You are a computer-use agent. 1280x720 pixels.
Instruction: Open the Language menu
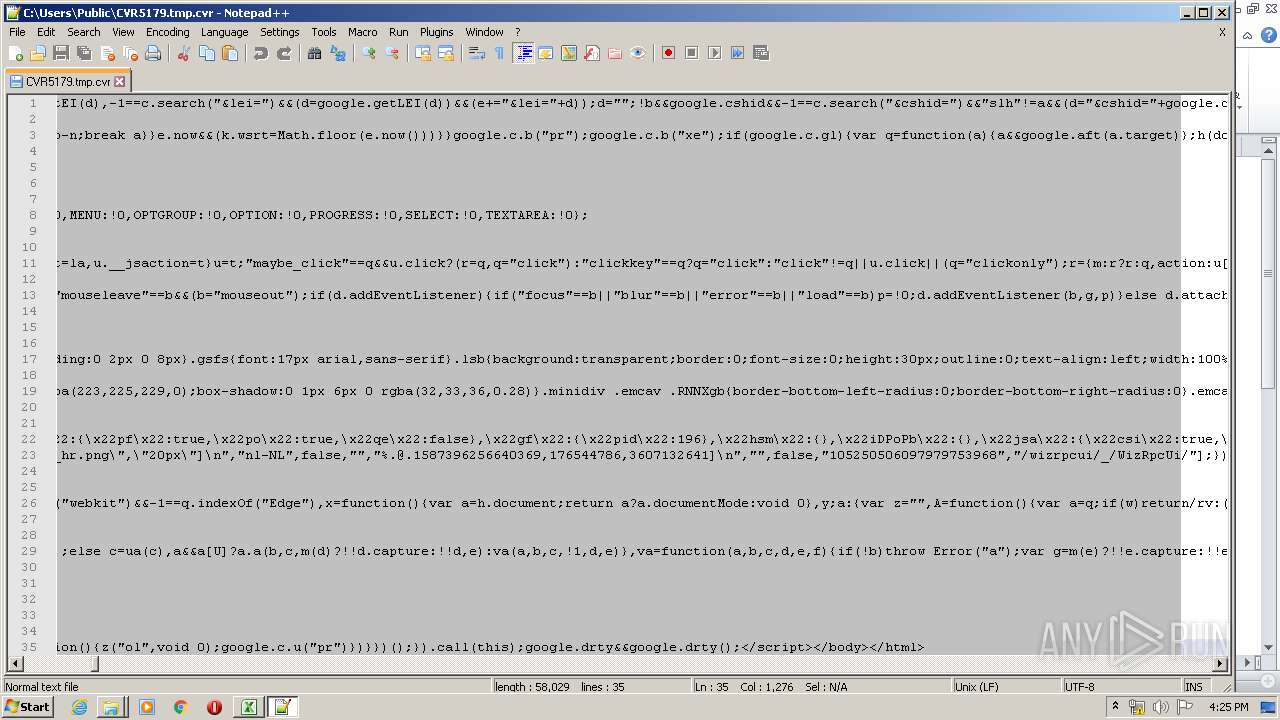point(224,32)
